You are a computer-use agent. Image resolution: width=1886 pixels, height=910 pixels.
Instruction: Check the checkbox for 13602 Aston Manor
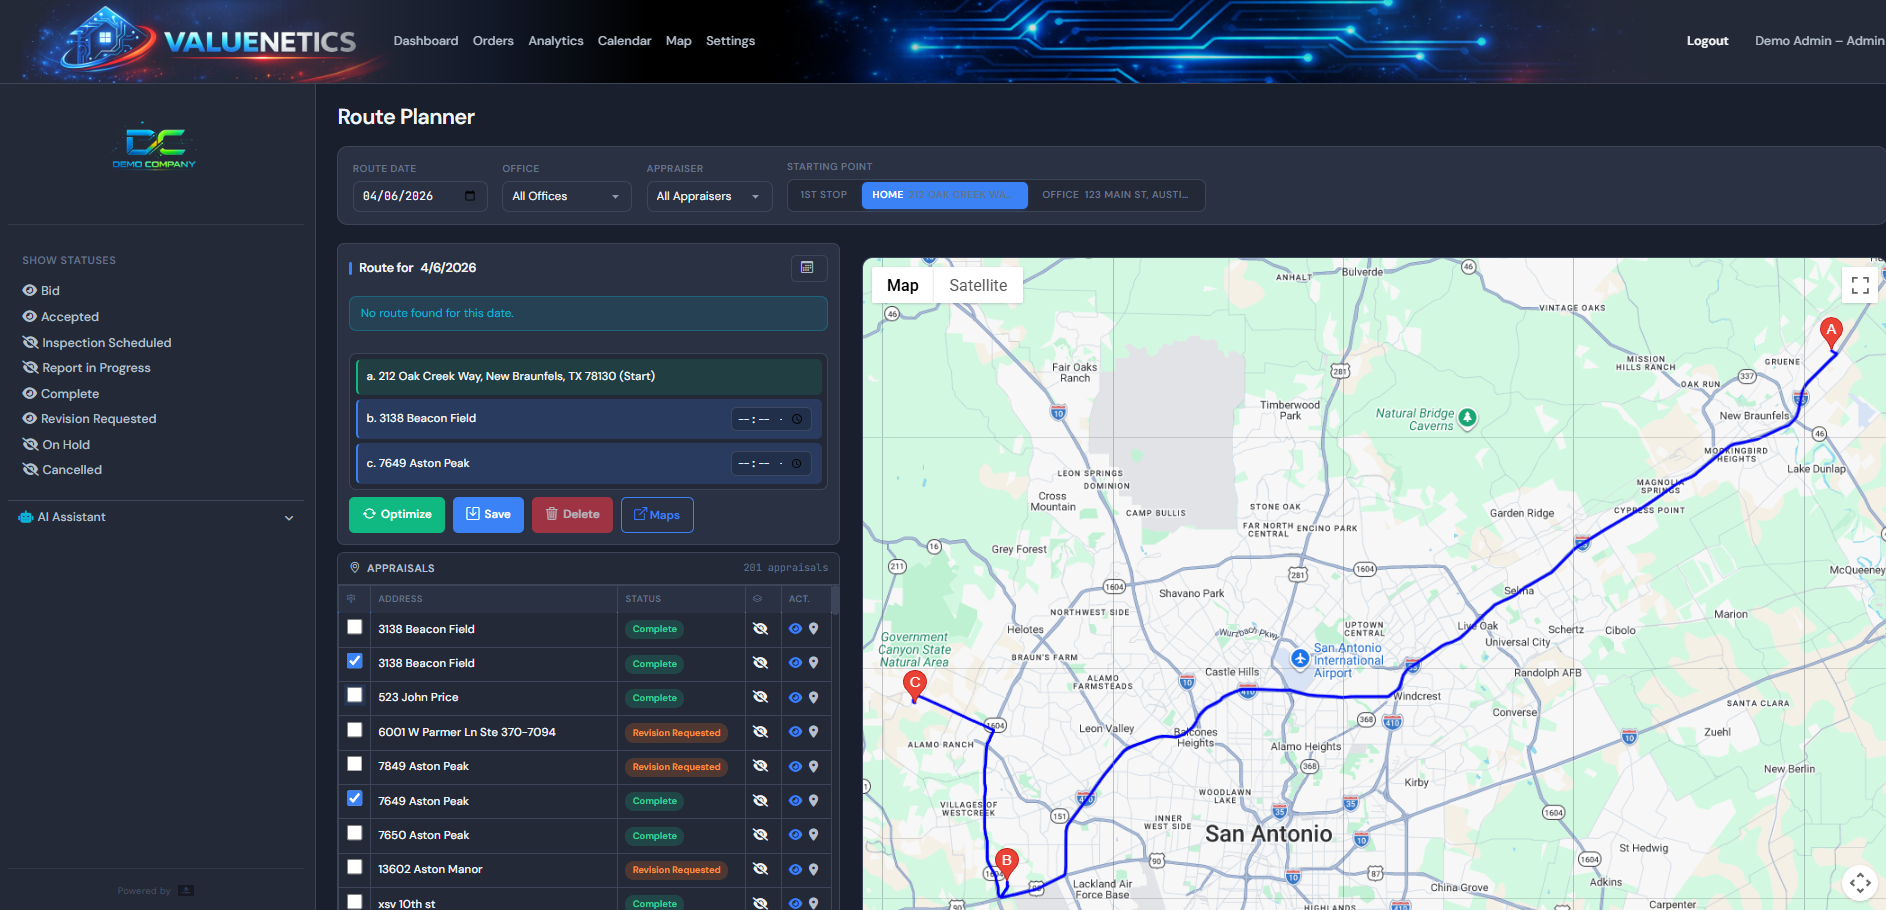pyautogui.click(x=354, y=867)
